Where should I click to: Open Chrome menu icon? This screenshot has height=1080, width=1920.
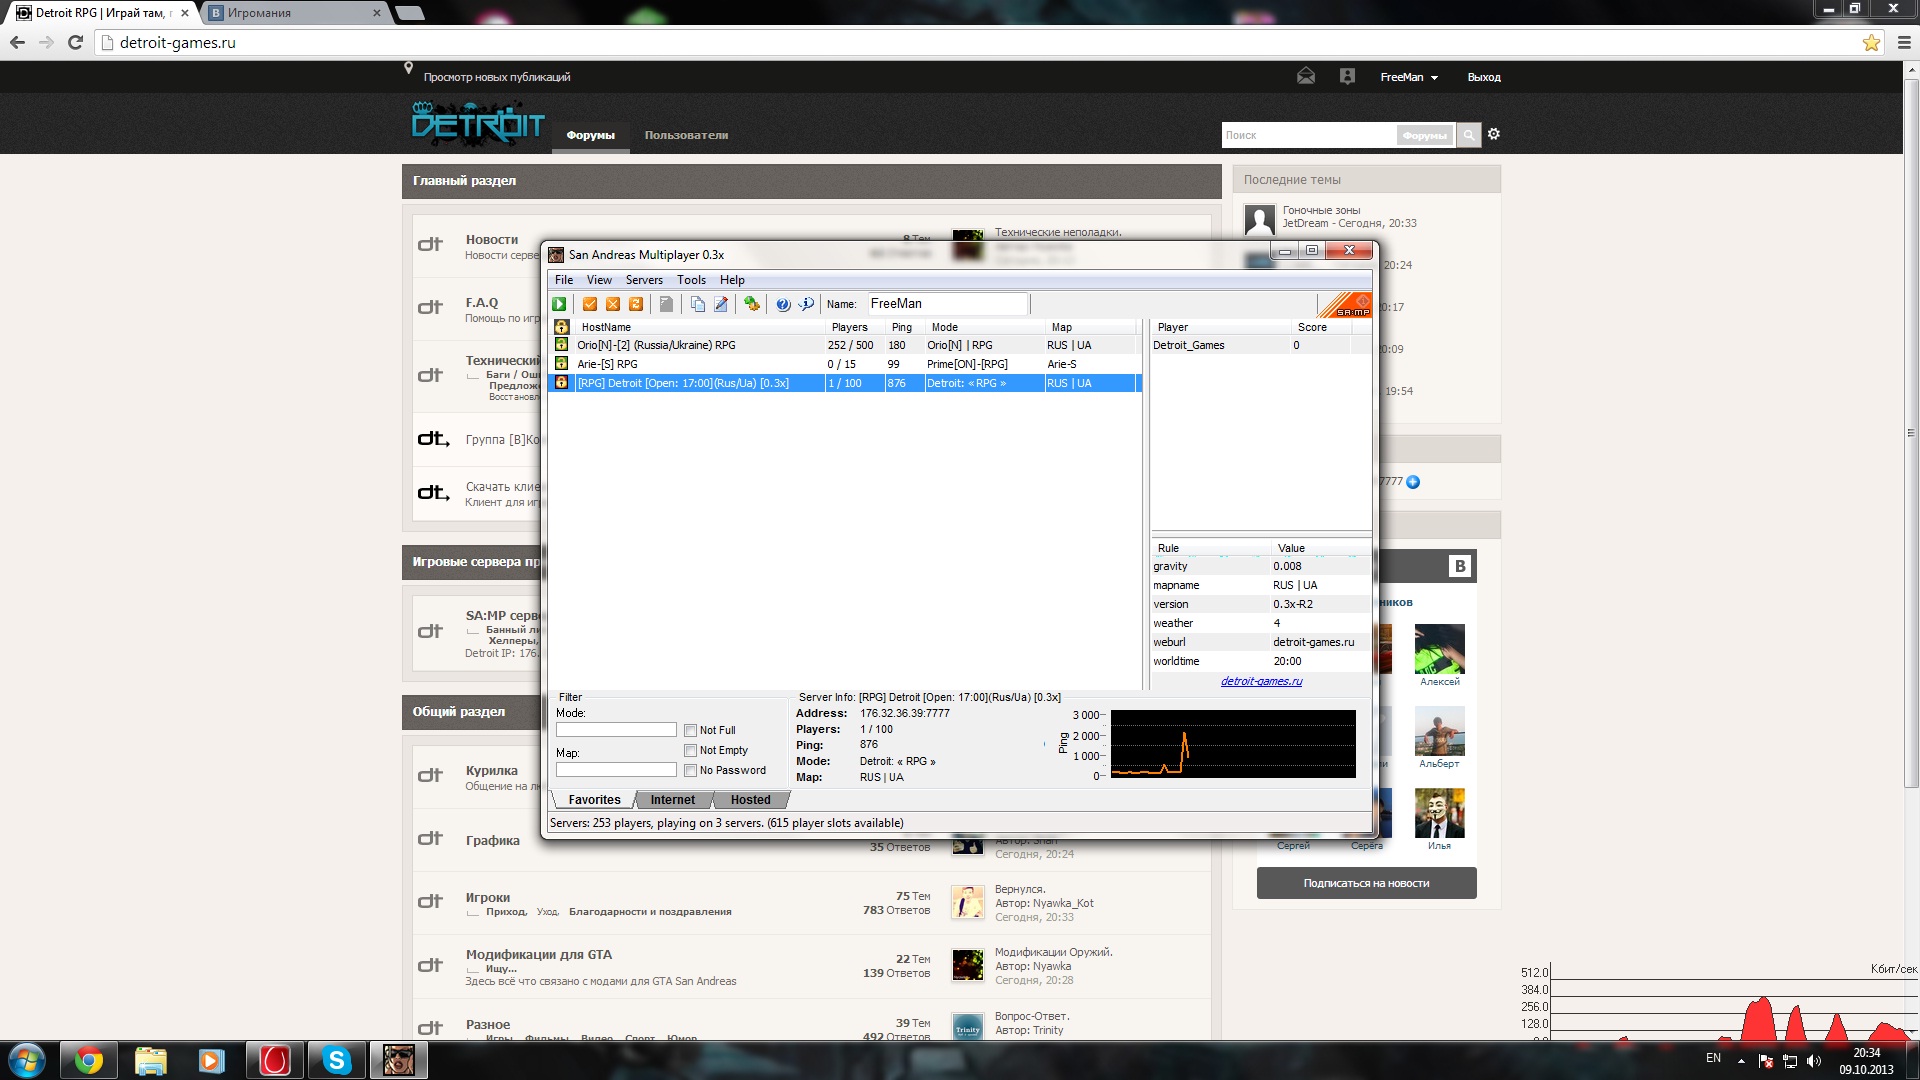point(1904,43)
